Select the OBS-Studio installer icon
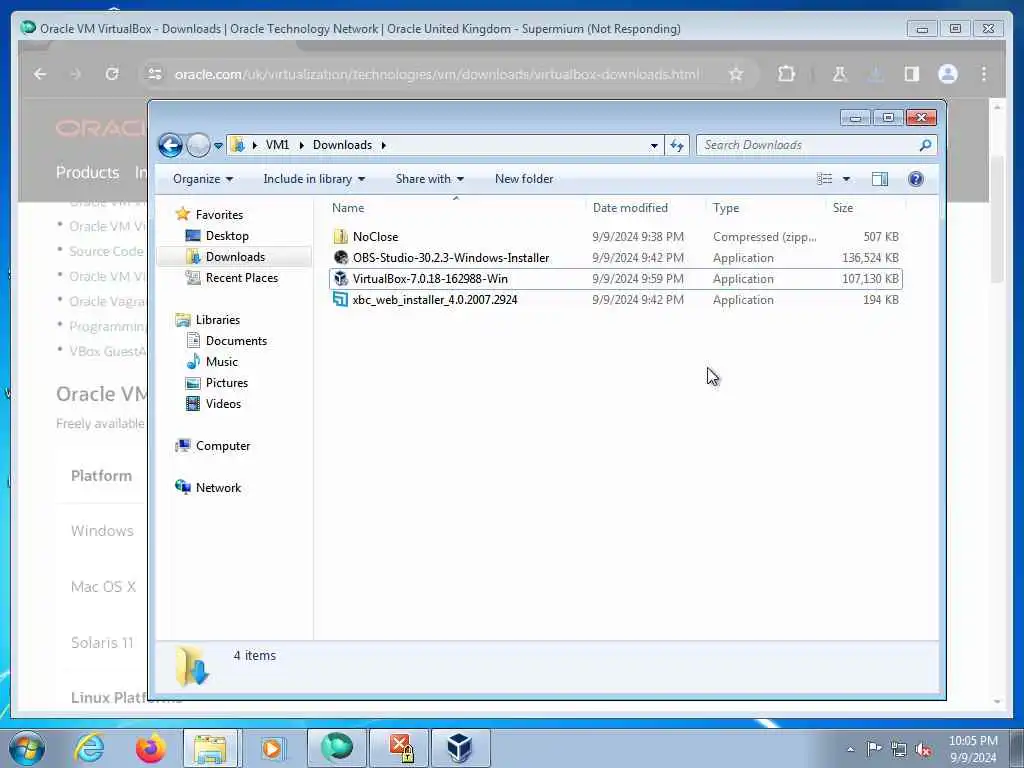 [x=340, y=257]
